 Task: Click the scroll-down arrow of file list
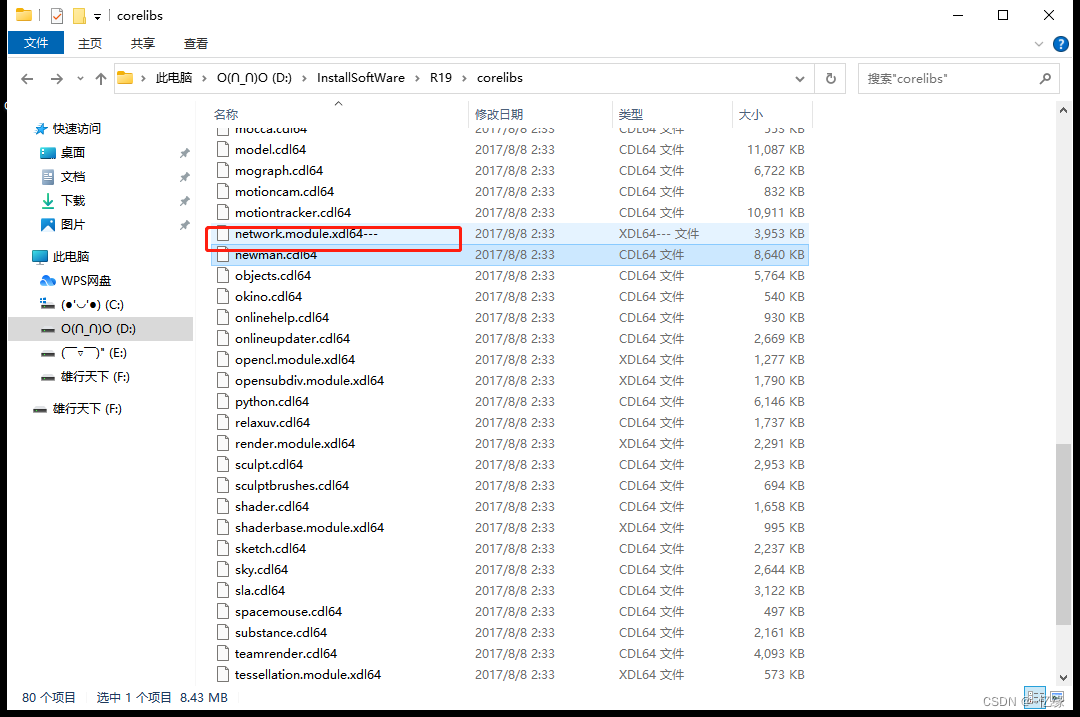[1063, 678]
